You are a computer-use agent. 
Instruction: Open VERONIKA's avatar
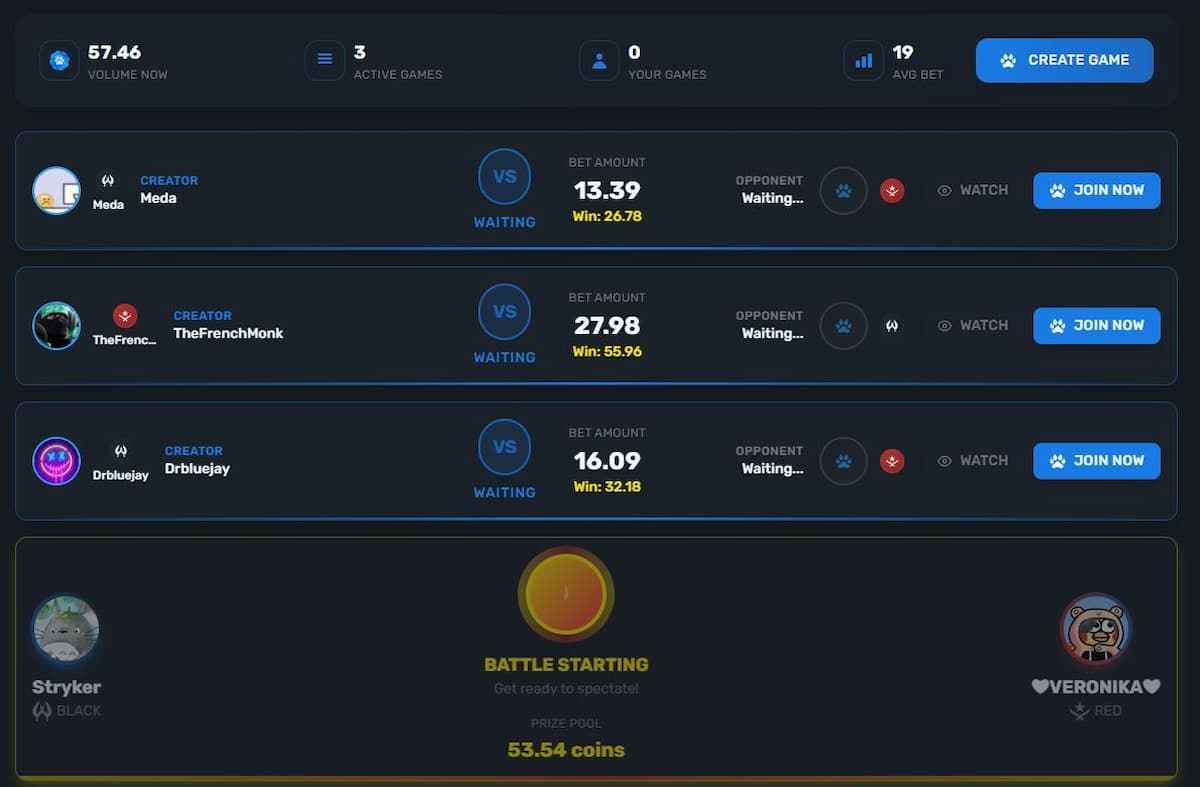pyautogui.click(x=1095, y=629)
